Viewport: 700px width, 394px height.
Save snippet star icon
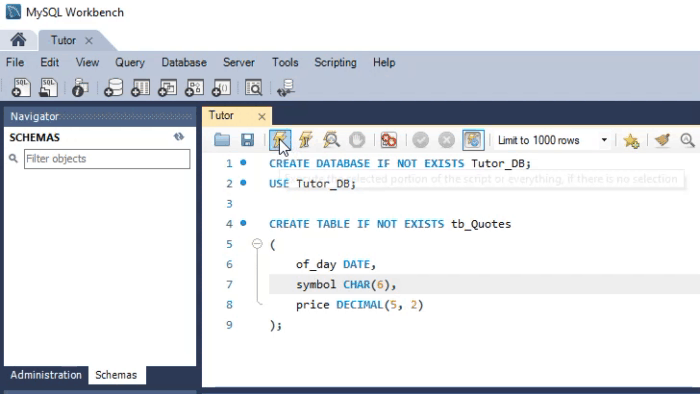pos(631,141)
